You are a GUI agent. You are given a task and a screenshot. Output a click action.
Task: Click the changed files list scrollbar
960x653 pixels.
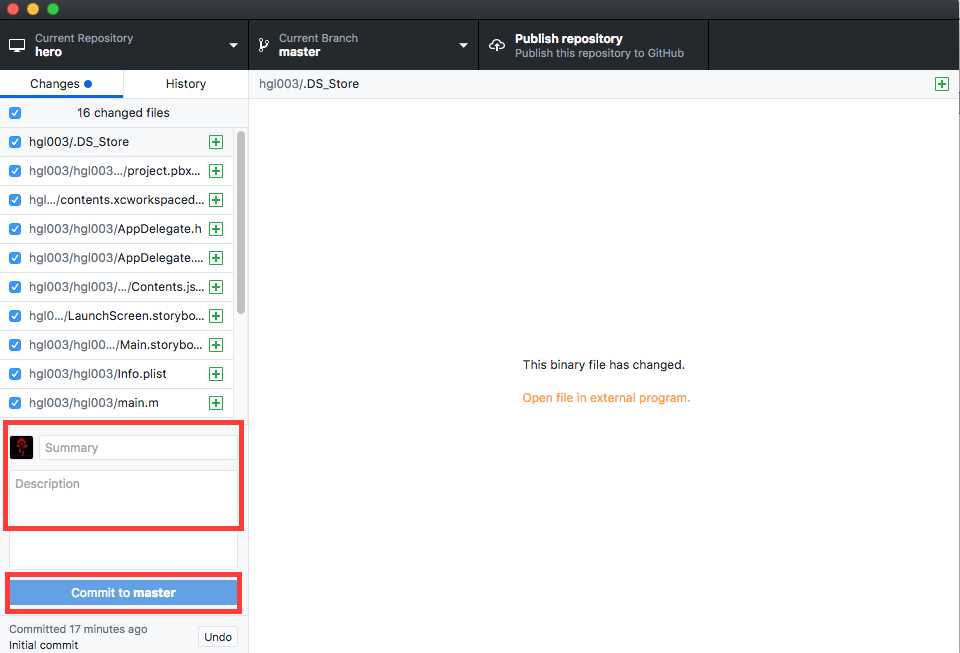[241, 223]
